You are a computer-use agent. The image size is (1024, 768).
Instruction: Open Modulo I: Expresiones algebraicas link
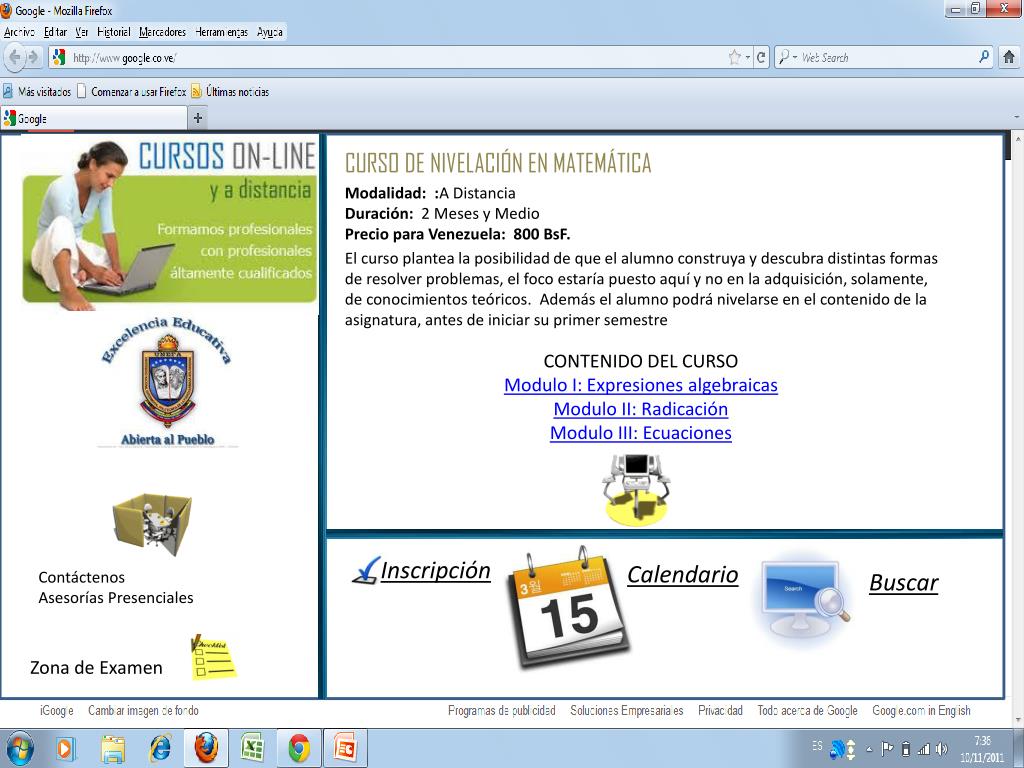tap(641, 385)
